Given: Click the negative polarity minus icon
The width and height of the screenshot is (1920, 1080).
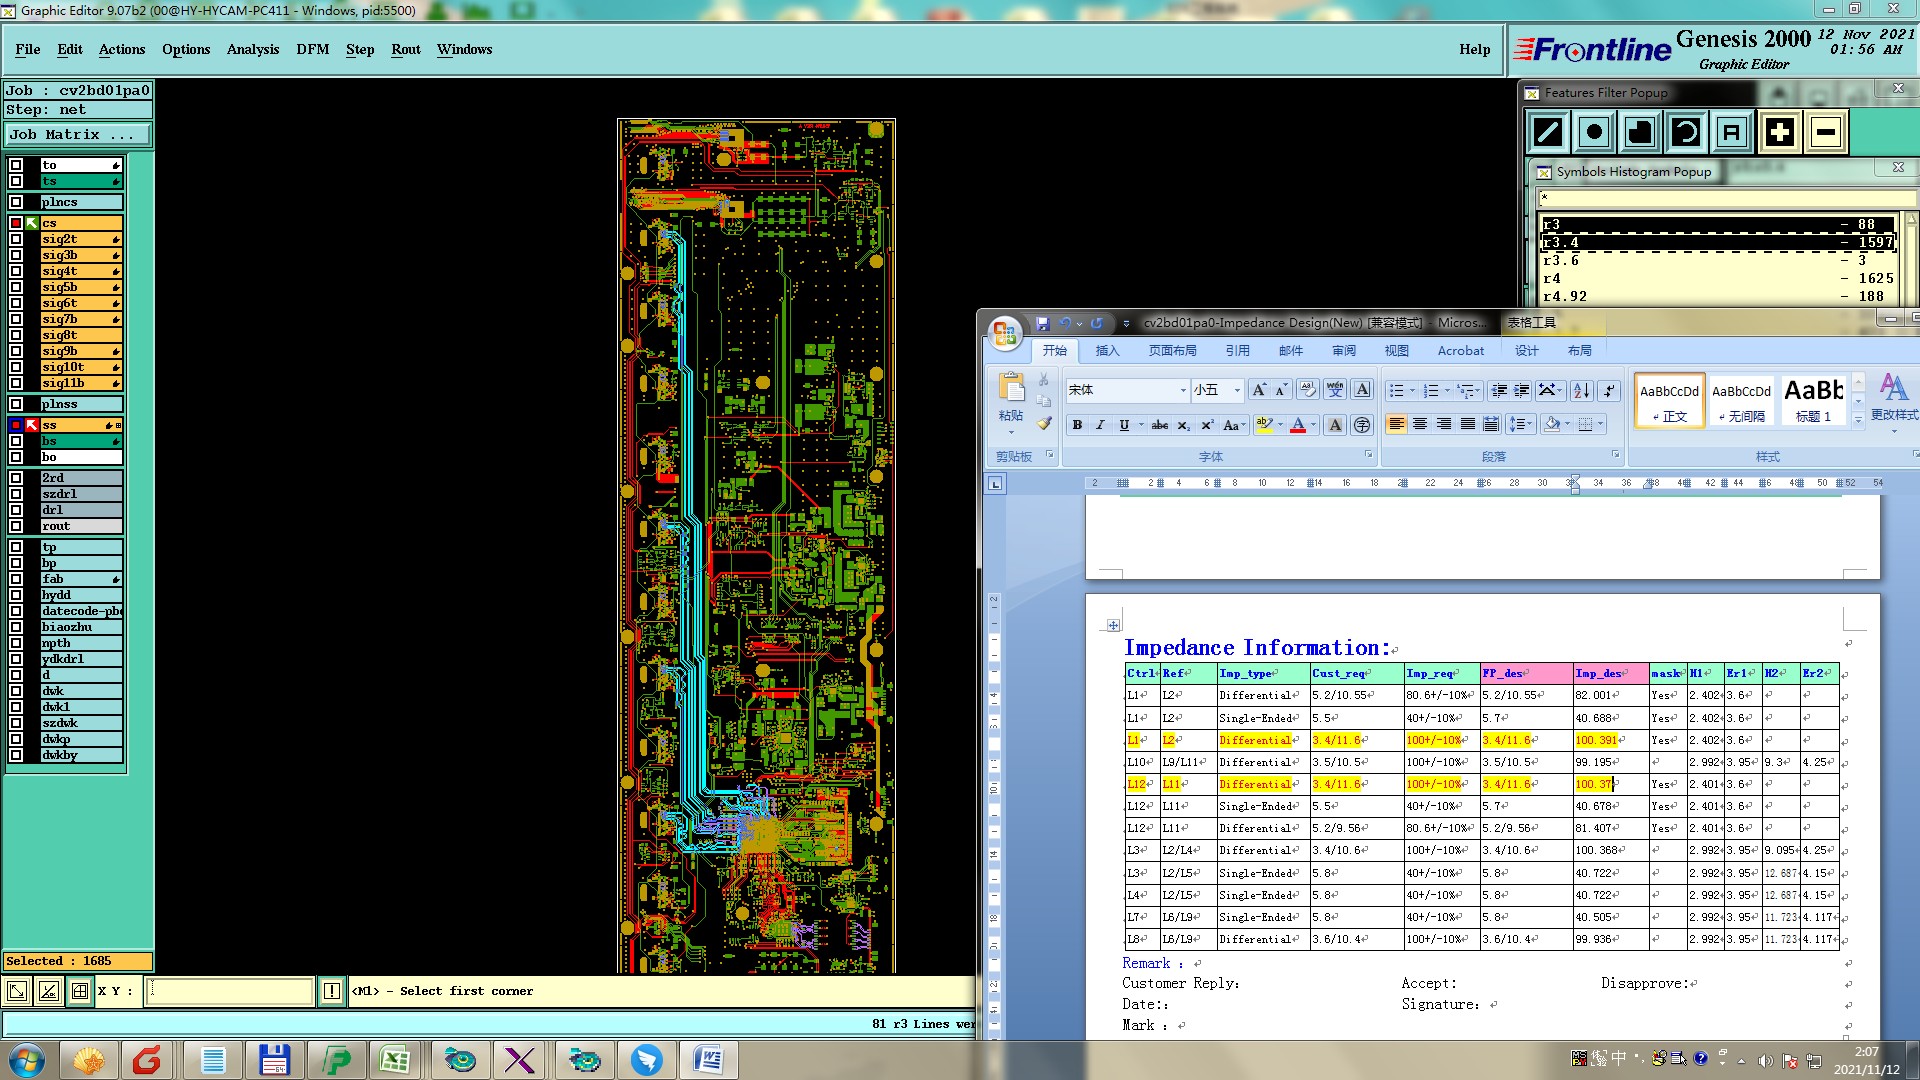Looking at the screenshot, I should pyautogui.click(x=1825, y=132).
